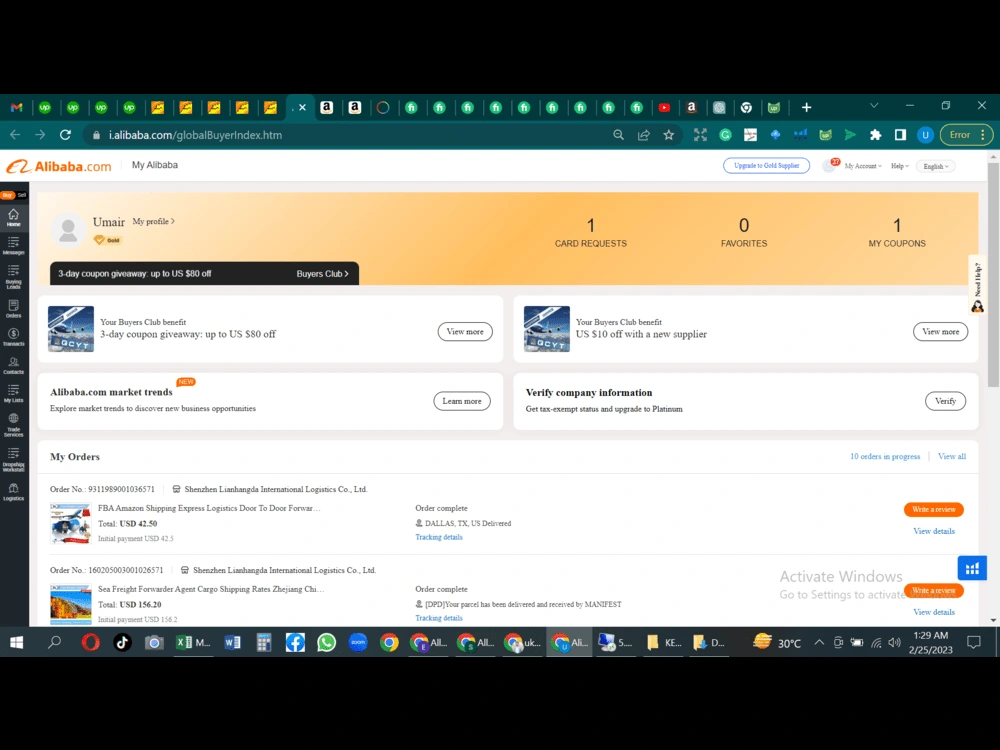This screenshot has width=1000, height=750.
Task: Click the Card Requests counter
Action: click(x=591, y=233)
